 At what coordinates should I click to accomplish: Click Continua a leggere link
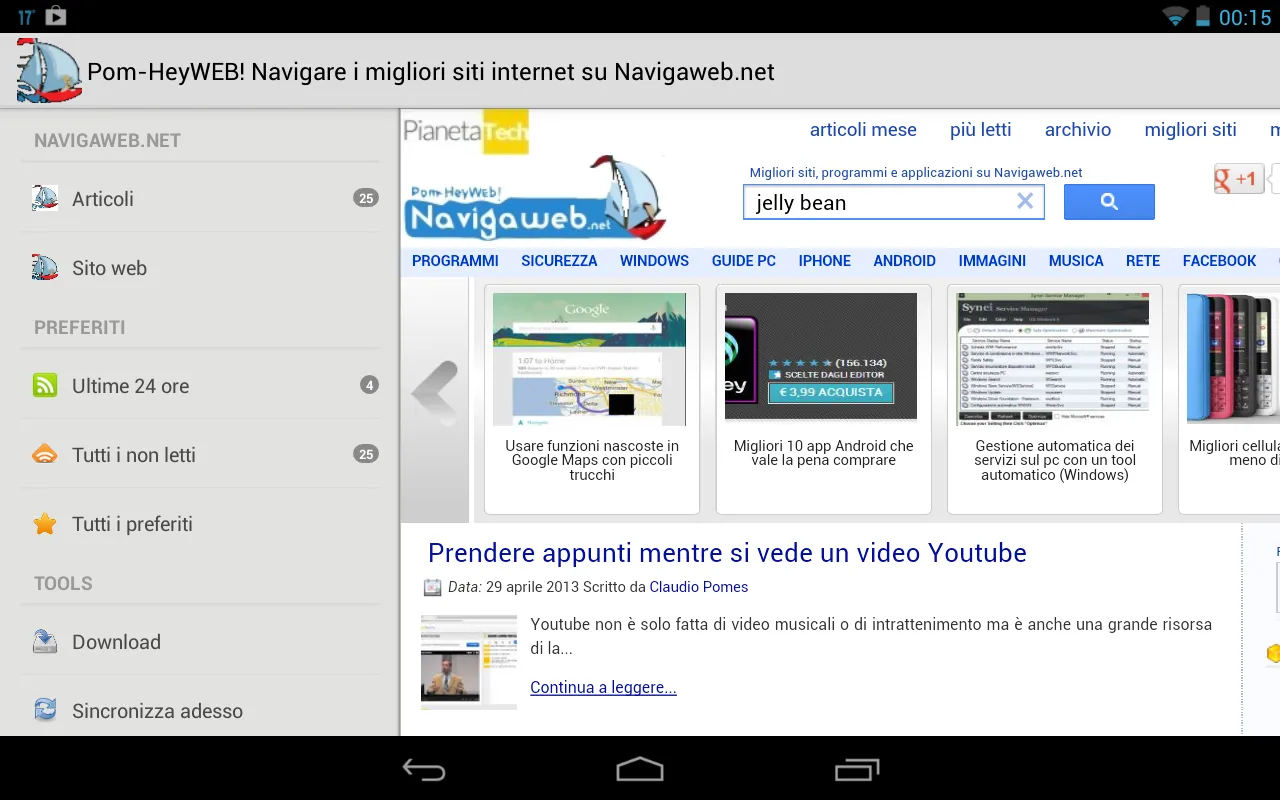click(x=603, y=688)
